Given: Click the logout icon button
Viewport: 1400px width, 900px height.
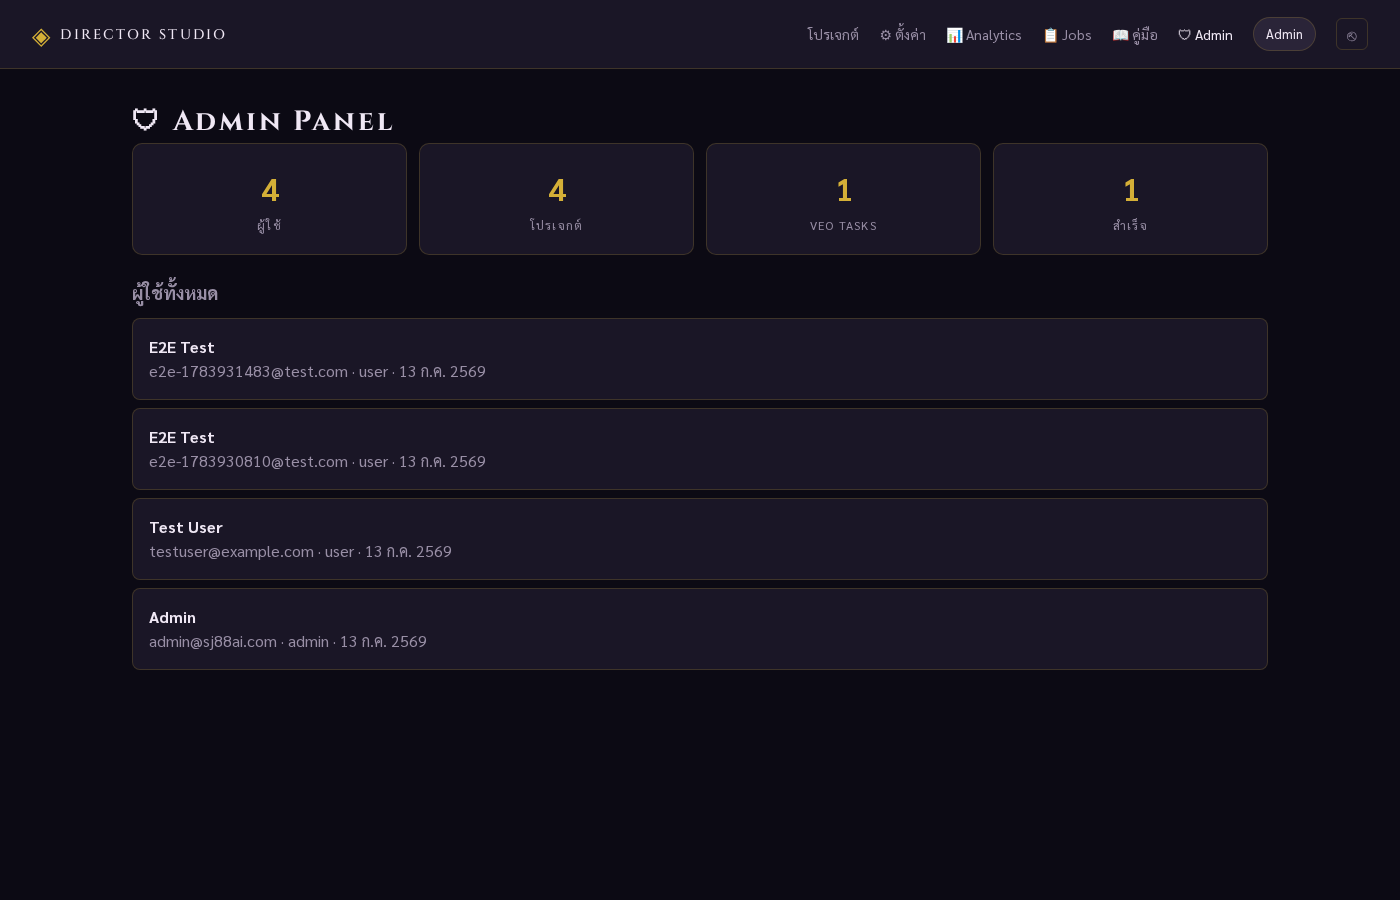Looking at the screenshot, I should pyautogui.click(x=1351, y=34).
